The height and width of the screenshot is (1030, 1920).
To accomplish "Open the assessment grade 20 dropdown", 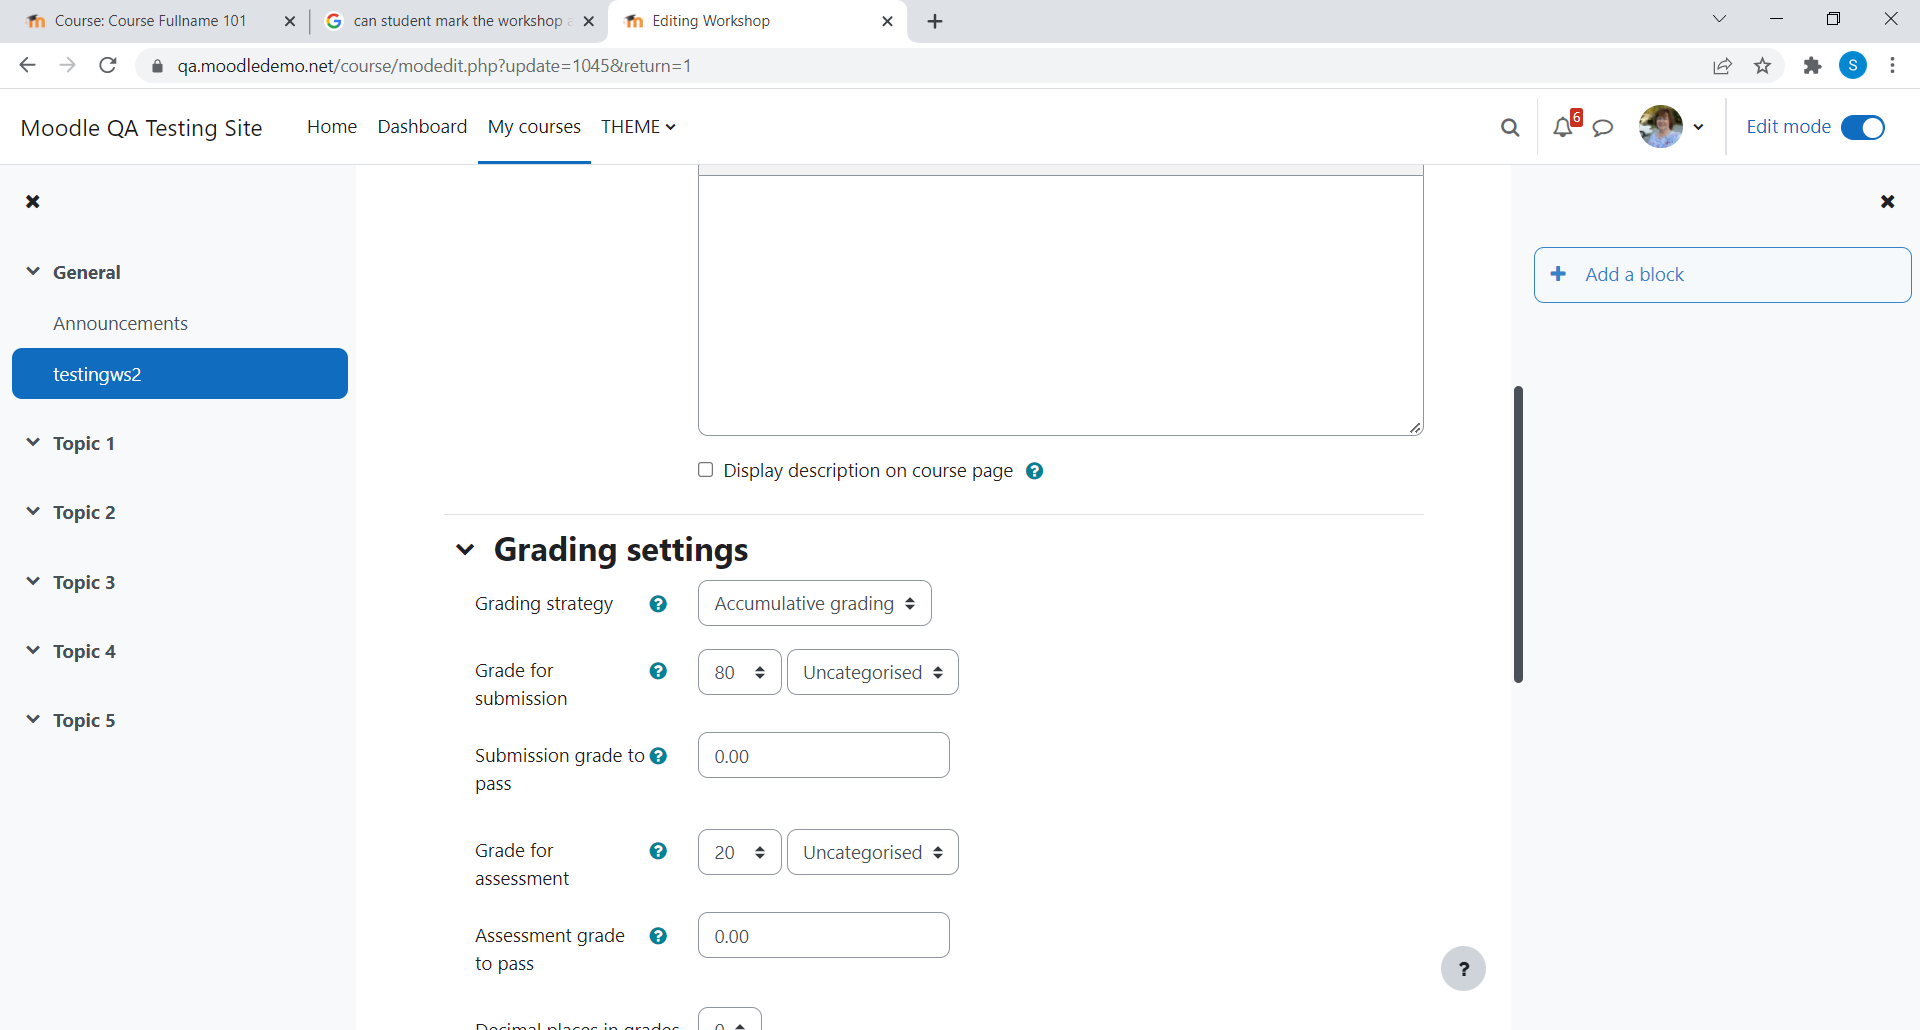I will click(739, 852).
